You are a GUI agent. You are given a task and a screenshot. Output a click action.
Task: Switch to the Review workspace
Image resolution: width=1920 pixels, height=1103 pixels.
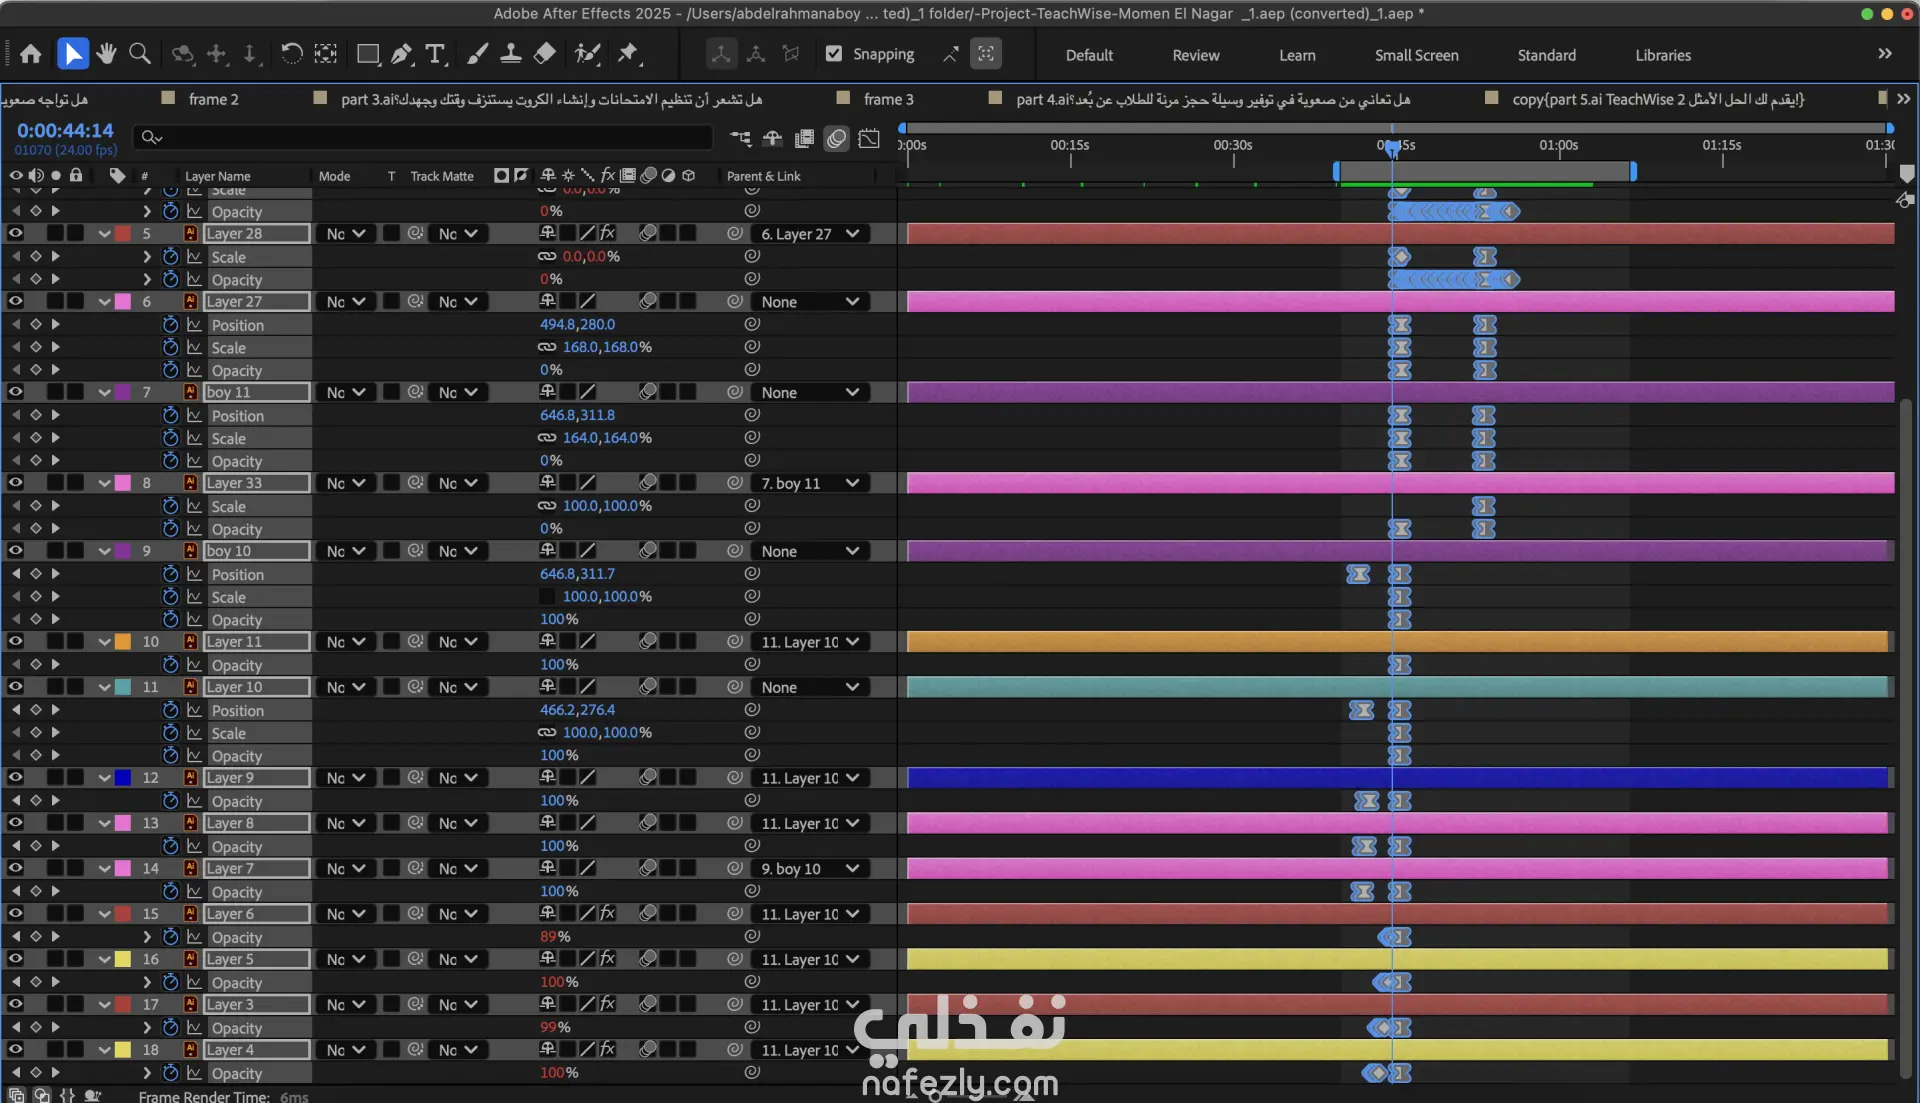(x=1195, y=55)
